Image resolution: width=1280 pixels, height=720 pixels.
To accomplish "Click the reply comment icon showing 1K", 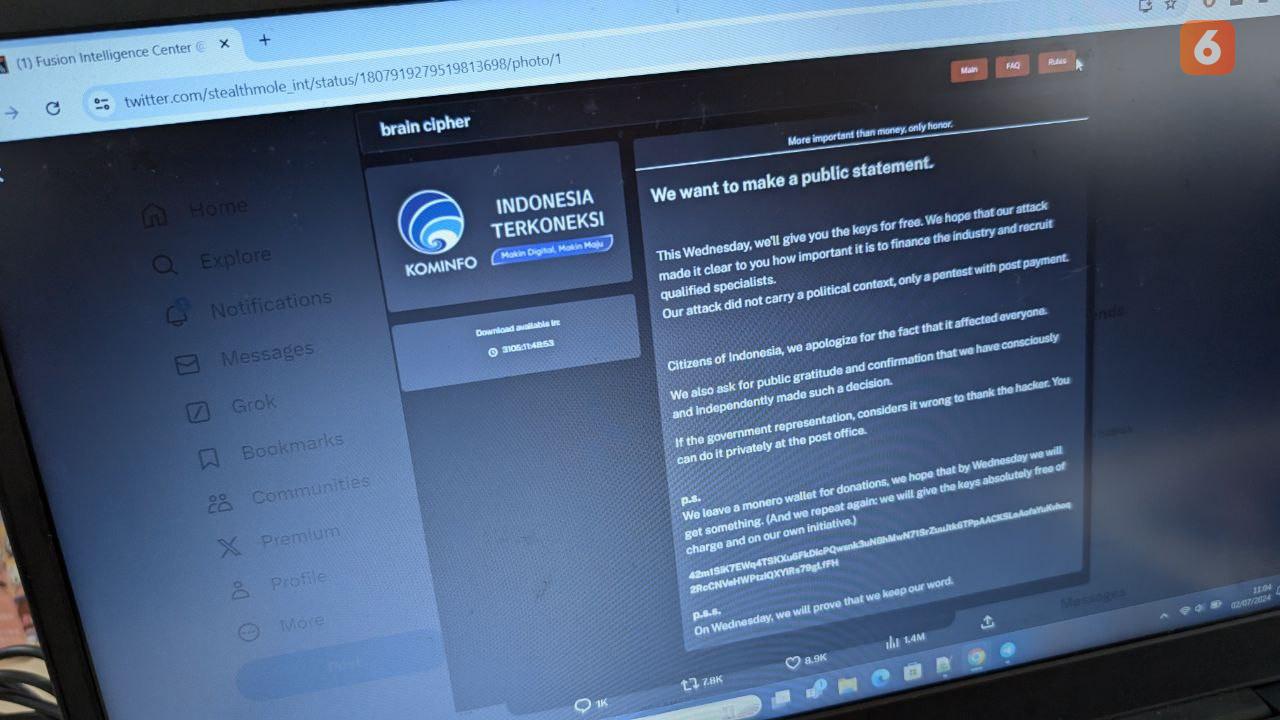I will click(582, 706).
